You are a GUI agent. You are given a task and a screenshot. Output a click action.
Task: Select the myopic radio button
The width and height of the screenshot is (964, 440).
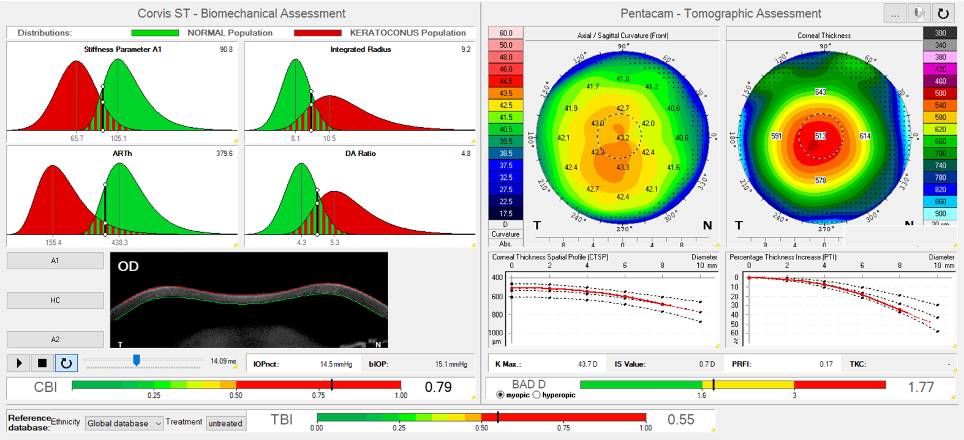click(501, 395)
